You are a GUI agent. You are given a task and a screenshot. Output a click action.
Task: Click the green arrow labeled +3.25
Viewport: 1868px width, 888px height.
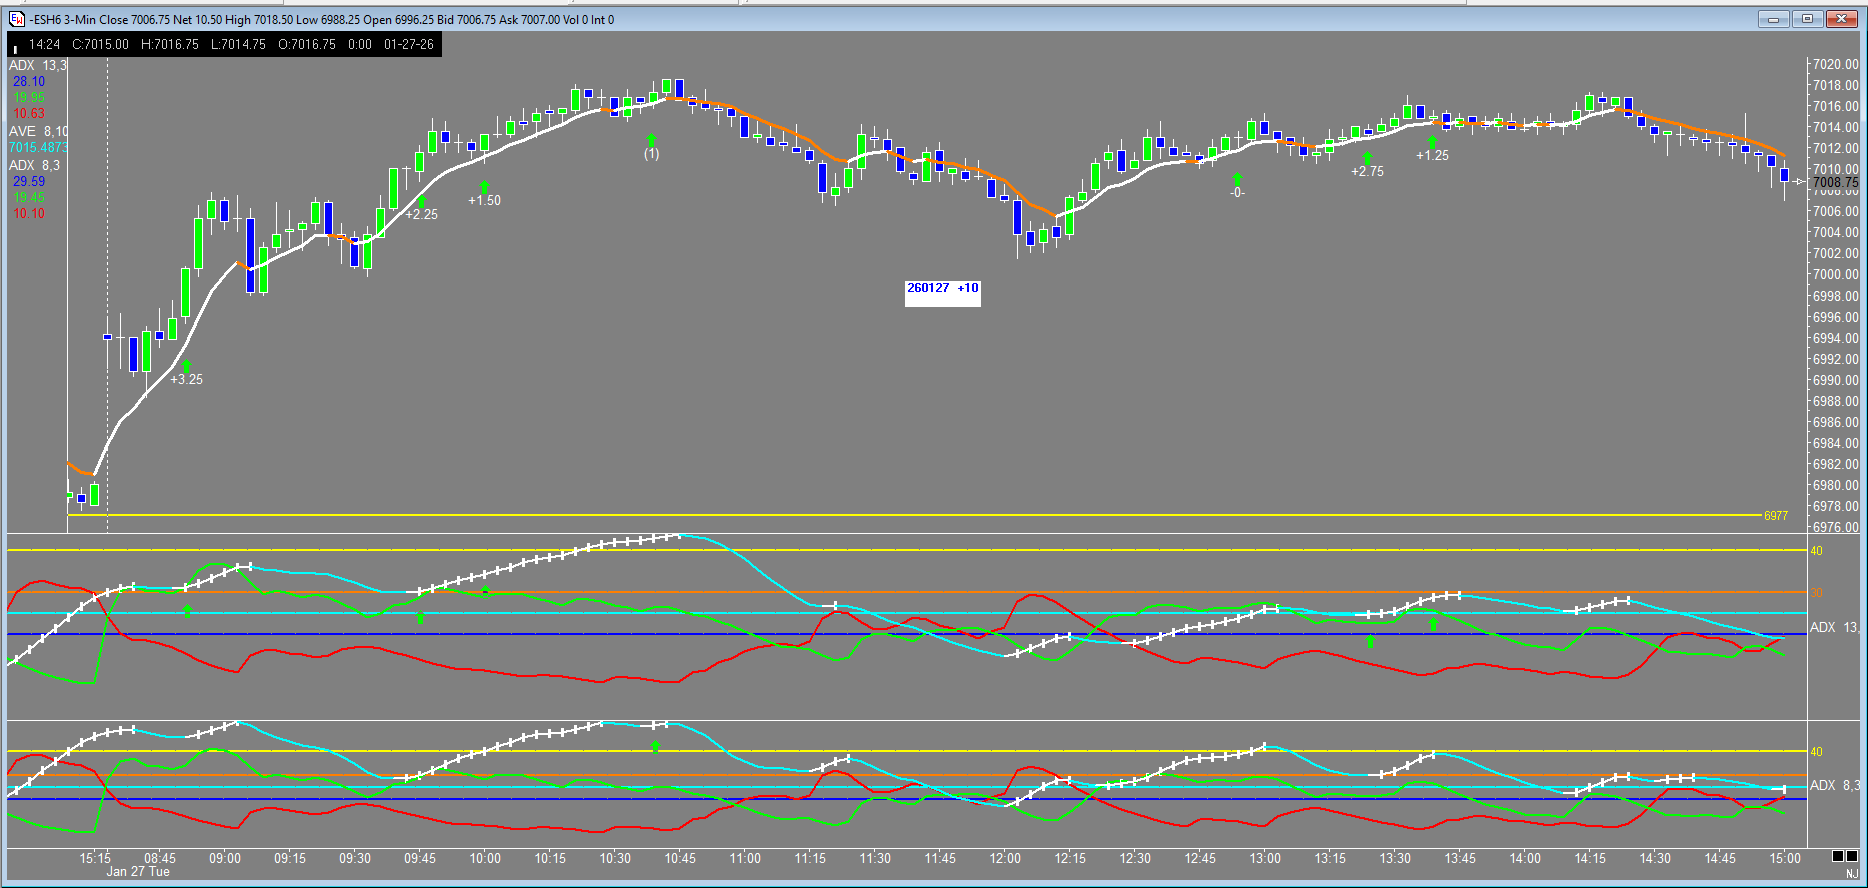pyautogui.click(x=186, y=366)
